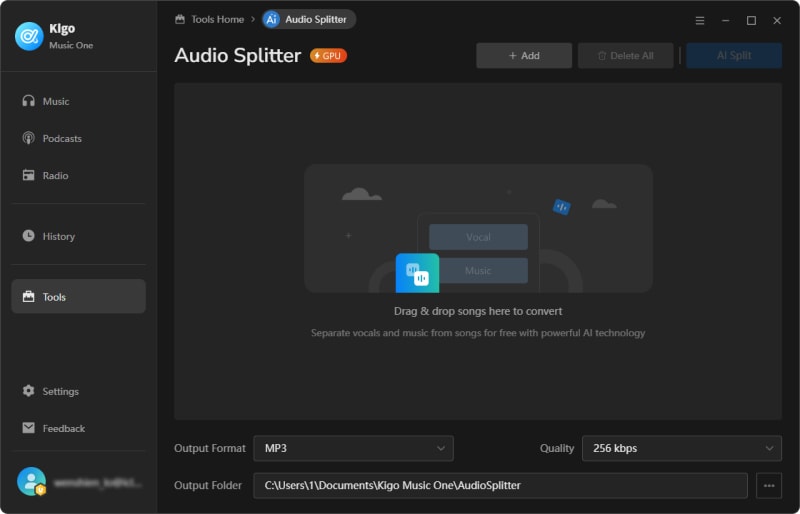The image size is (800, 514).
Task: Click the Add button
Action: (524, 56)
